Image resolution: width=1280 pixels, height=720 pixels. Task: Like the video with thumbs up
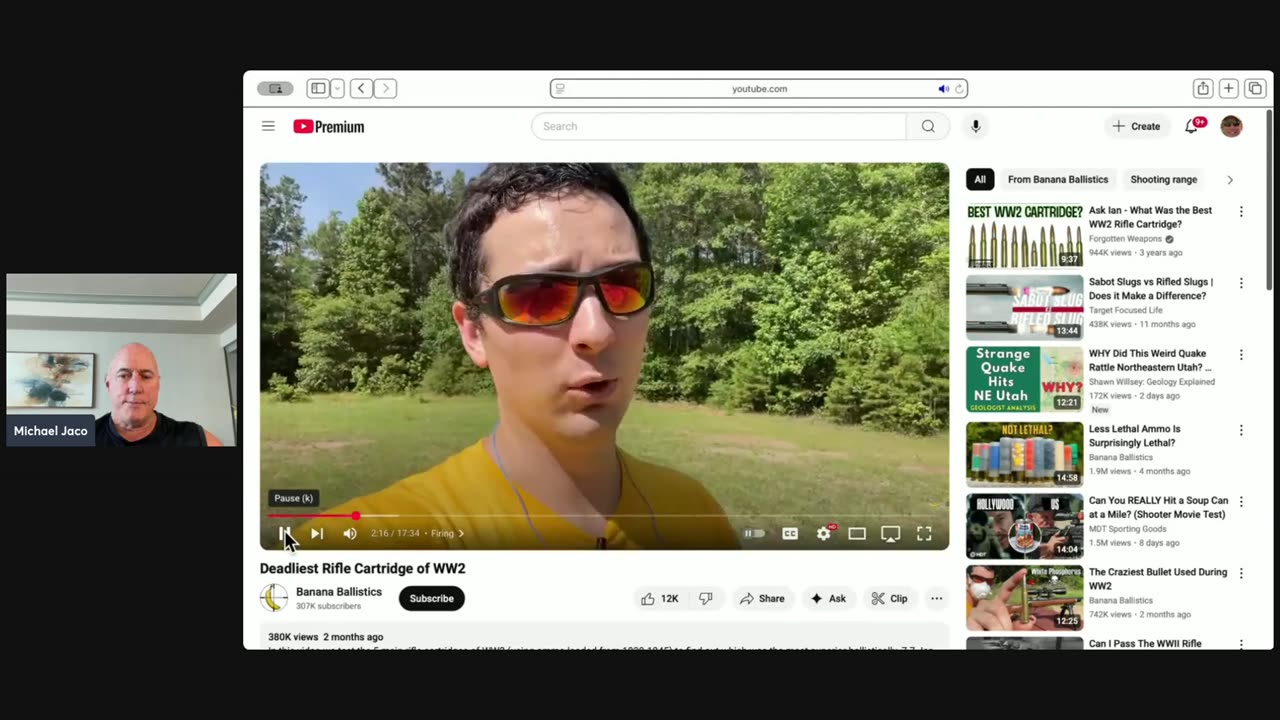[x=660, y=599]
